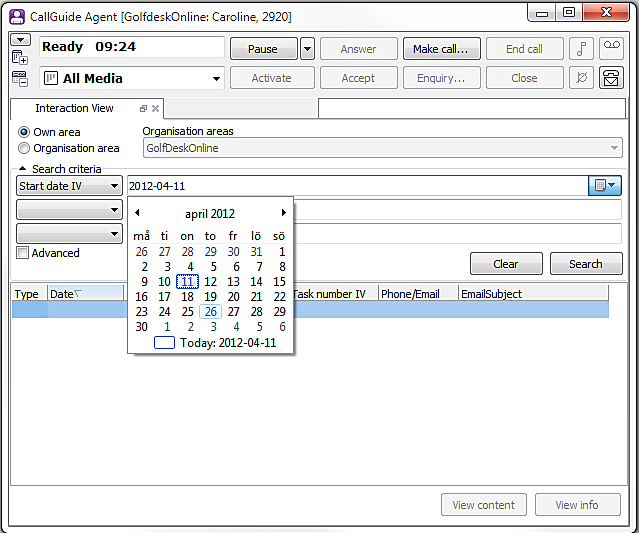Select day 26 in the fifth calendar week
The image size is (639, 533).
point(211,312)
